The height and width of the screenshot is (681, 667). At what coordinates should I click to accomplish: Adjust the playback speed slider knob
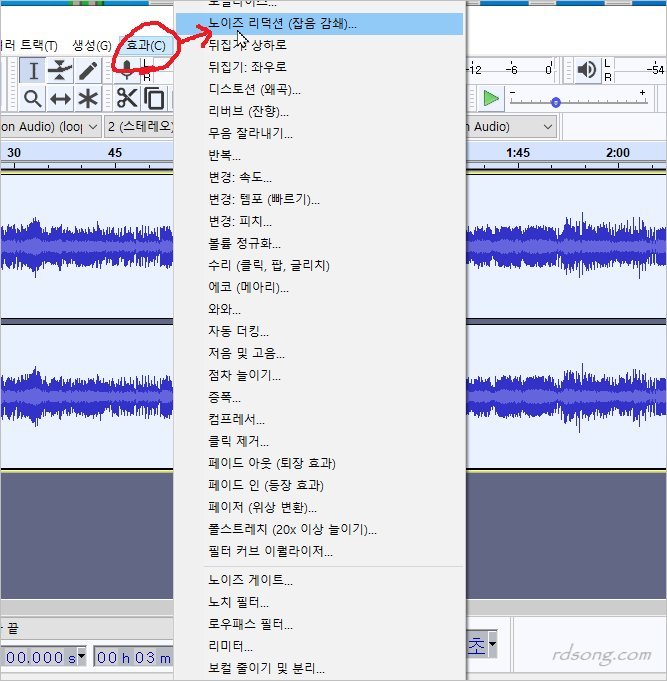tap(555, 101)
